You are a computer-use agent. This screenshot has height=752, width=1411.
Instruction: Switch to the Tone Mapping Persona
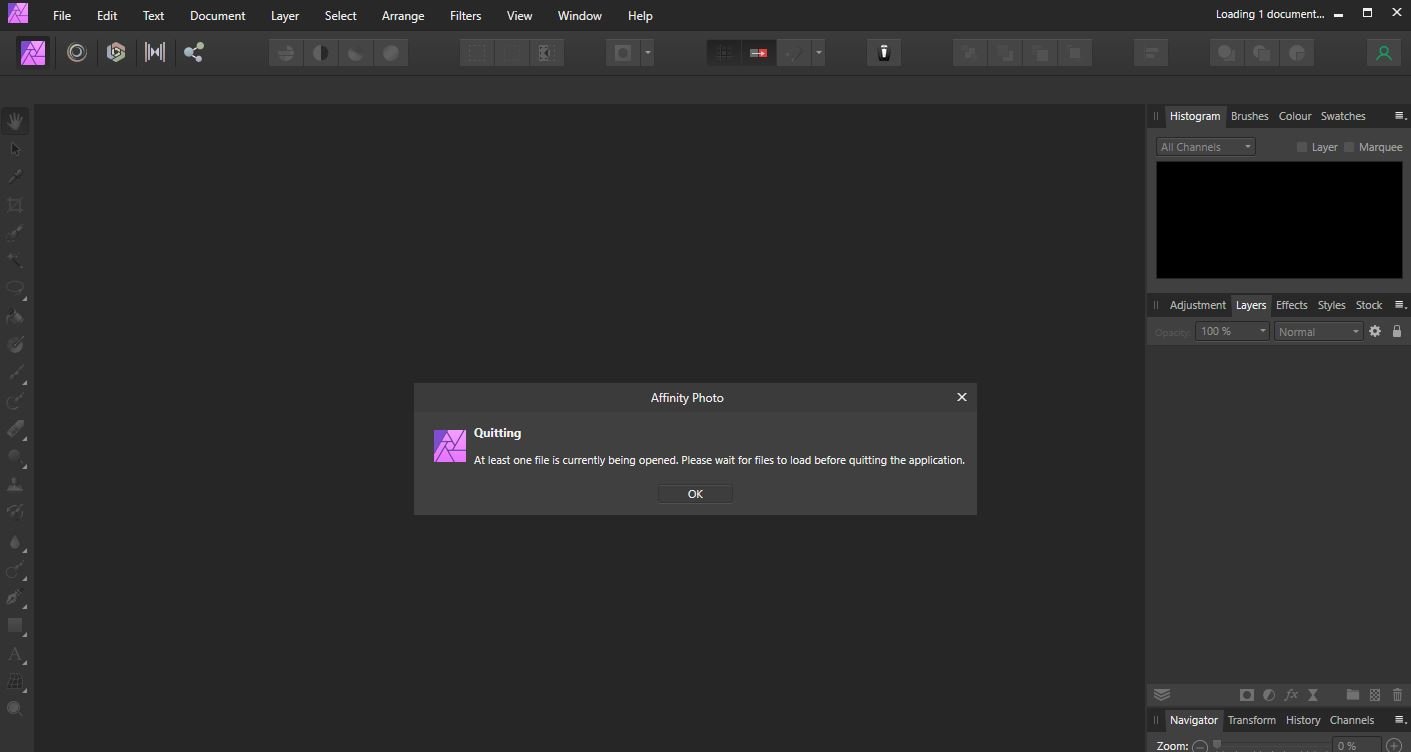pyautogui.click(x=155, y=53)
